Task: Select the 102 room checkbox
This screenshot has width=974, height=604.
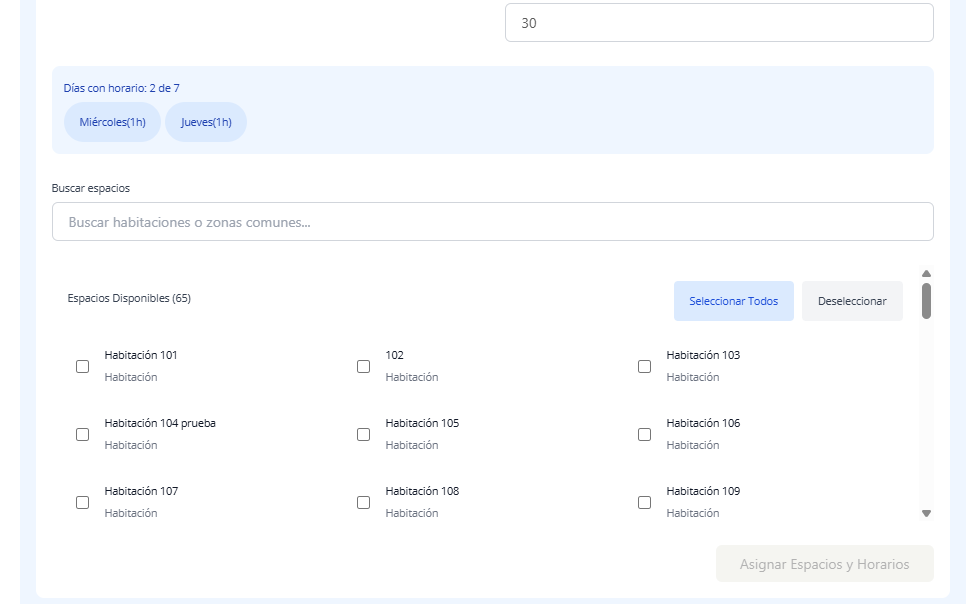Action: click(364, 367)
